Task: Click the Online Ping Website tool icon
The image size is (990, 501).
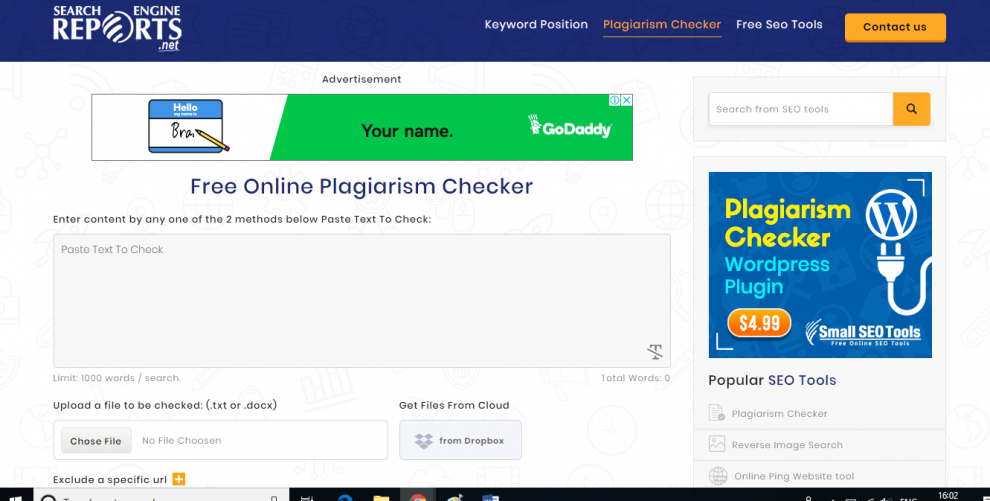Action: [x=717, y=476]
